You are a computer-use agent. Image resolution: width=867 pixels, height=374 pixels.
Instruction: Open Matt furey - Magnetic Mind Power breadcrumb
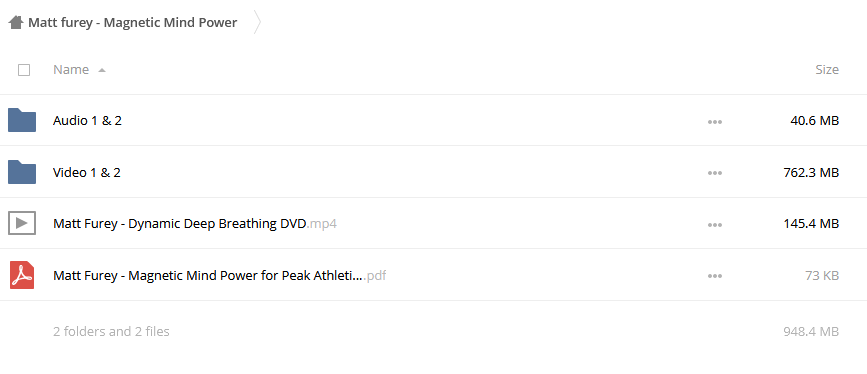(x=133, y=23)
